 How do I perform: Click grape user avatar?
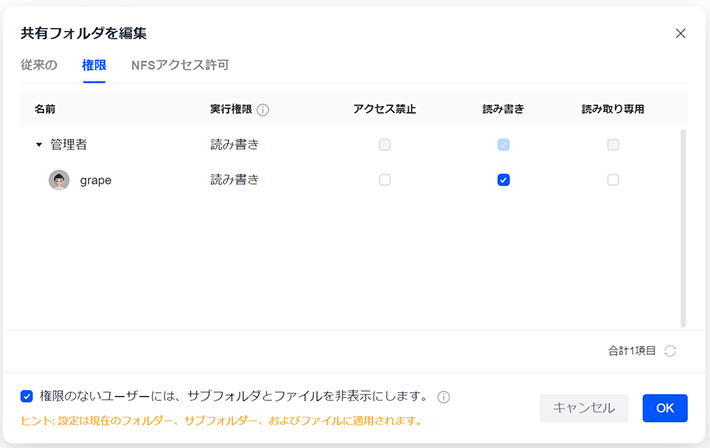(59, 180)
